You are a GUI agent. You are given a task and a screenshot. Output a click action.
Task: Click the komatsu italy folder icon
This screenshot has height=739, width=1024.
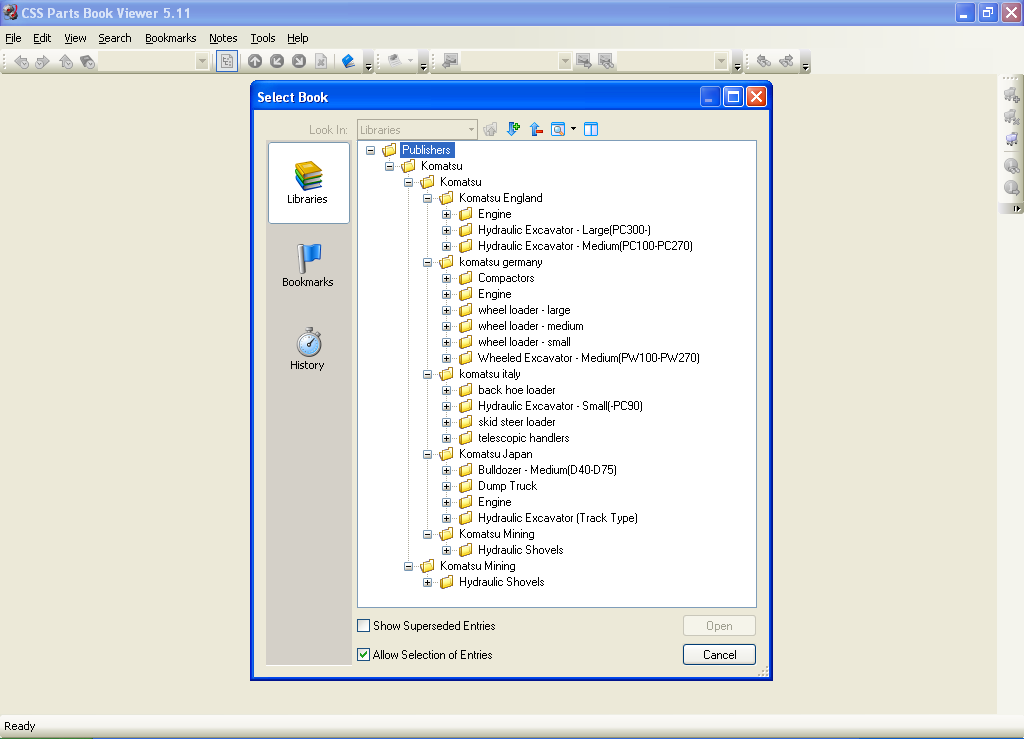pyautogui.click(x=447, y=374)
